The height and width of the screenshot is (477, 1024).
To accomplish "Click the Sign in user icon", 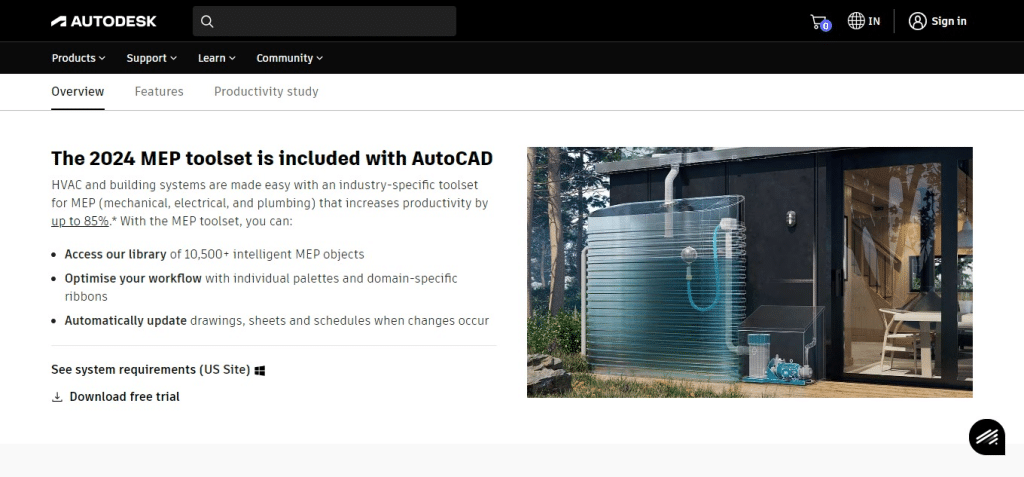I will tap(918, 21).
